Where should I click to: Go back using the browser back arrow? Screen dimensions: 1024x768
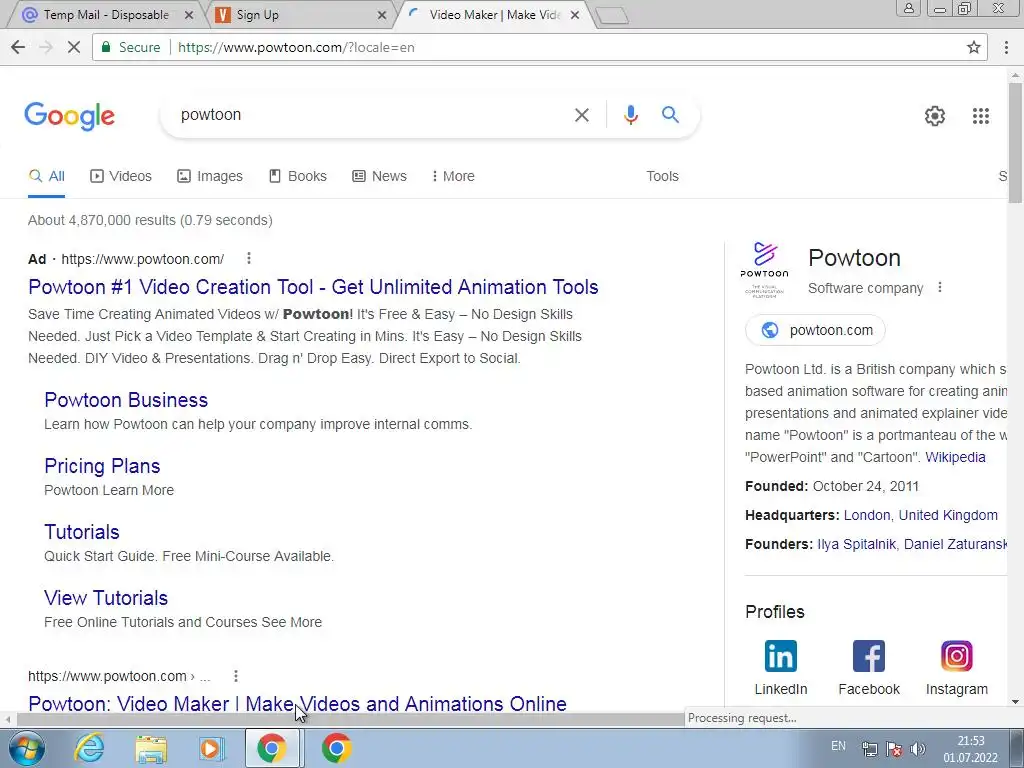18,47
